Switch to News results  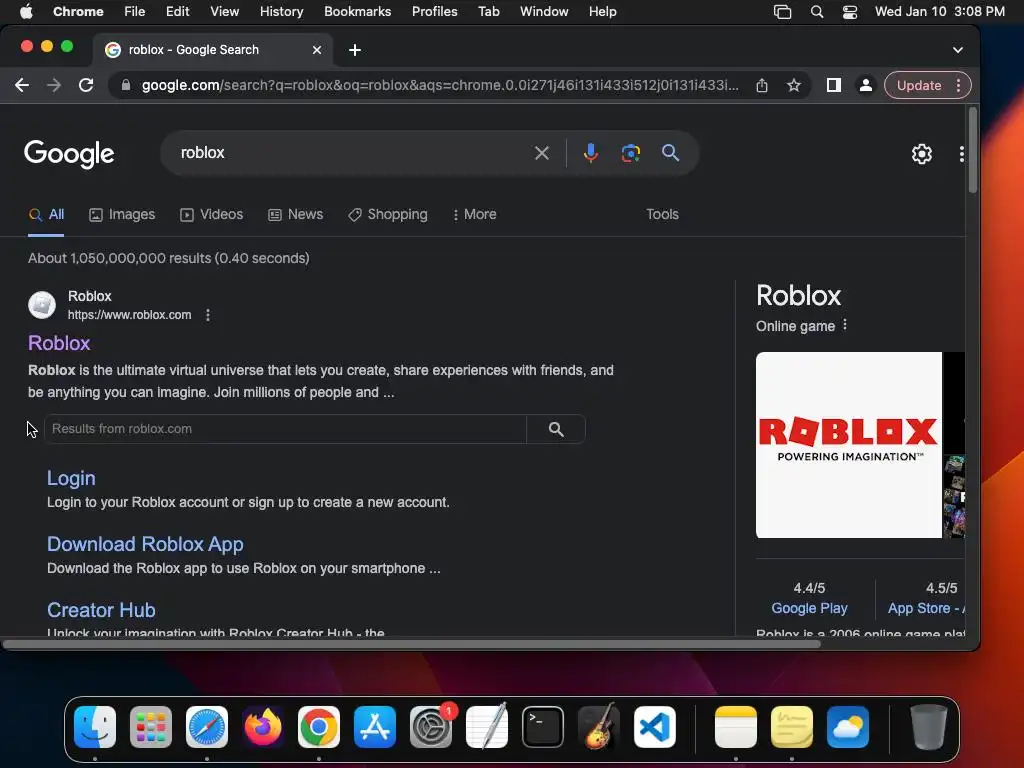click(x=296, y=215)
